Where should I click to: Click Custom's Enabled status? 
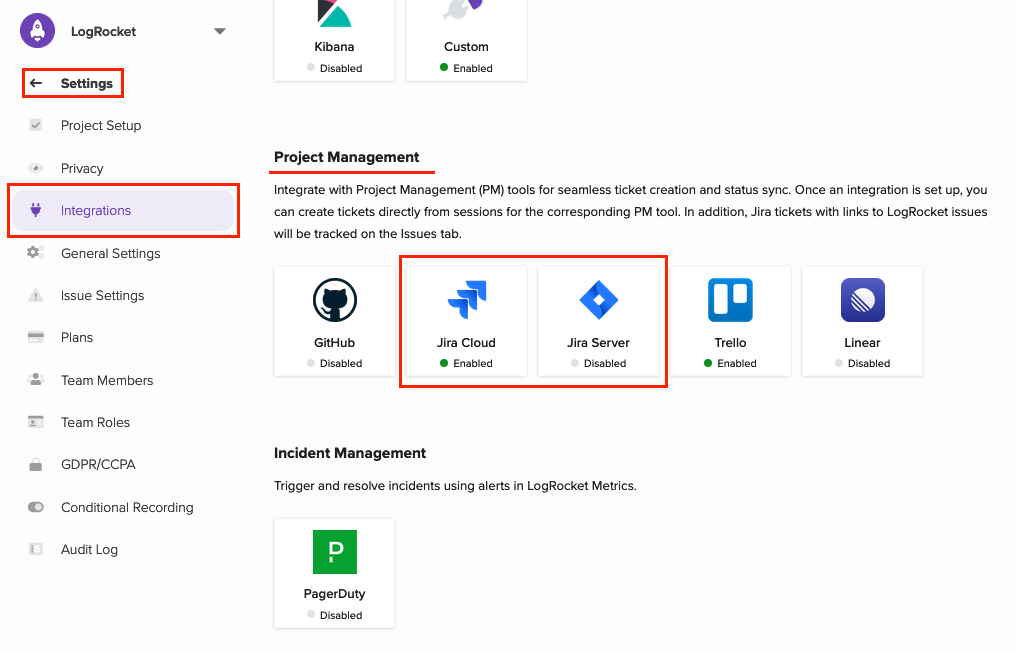click(x=466, y=68)
